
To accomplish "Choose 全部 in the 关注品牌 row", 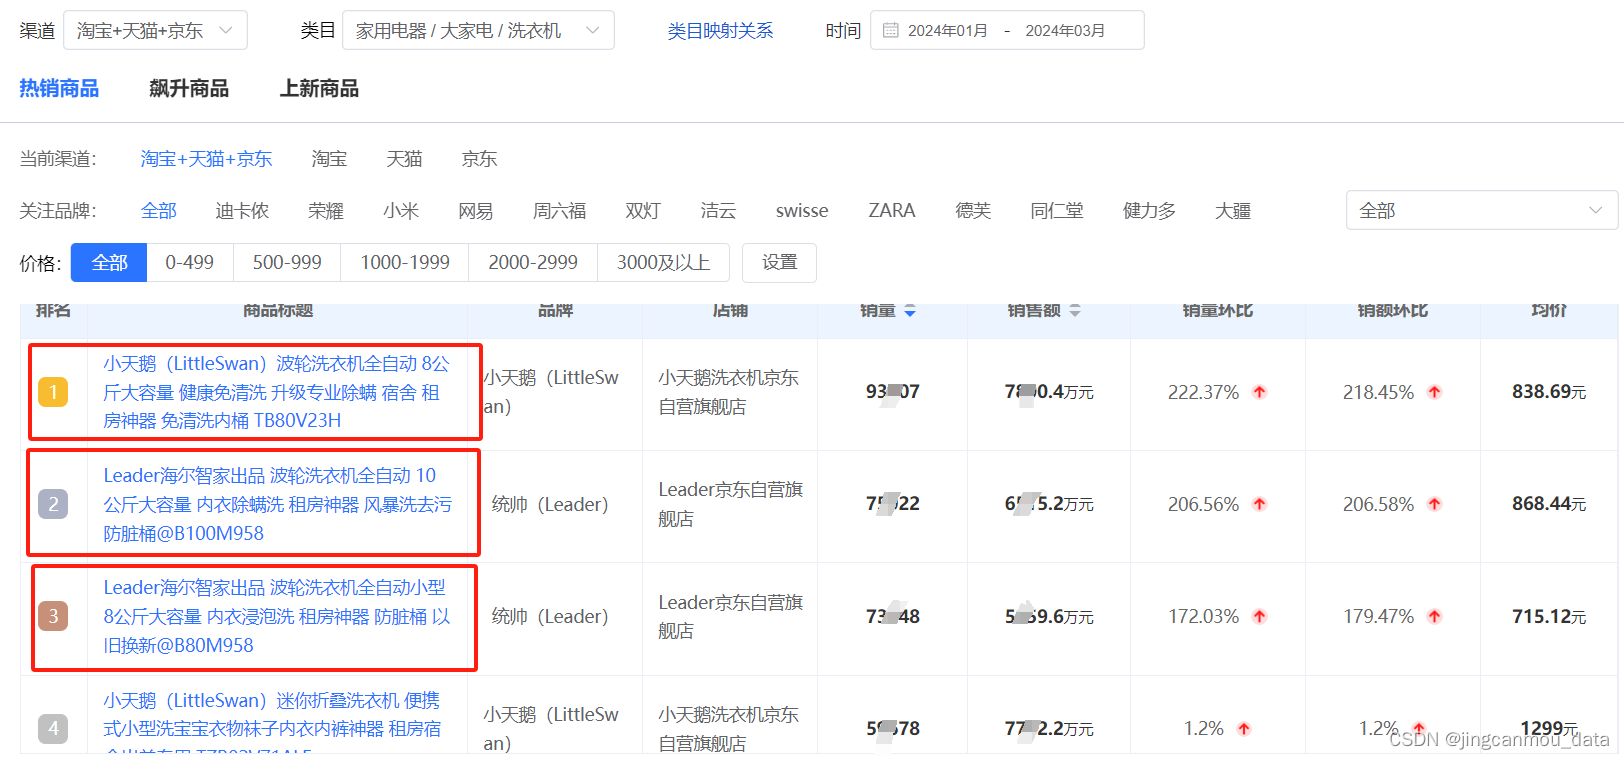I will pos(158,211).
